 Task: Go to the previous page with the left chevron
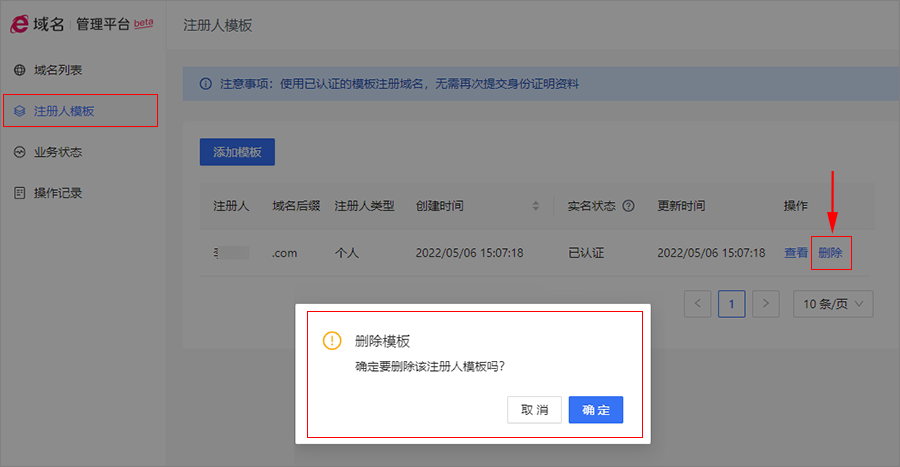[698, 303]
